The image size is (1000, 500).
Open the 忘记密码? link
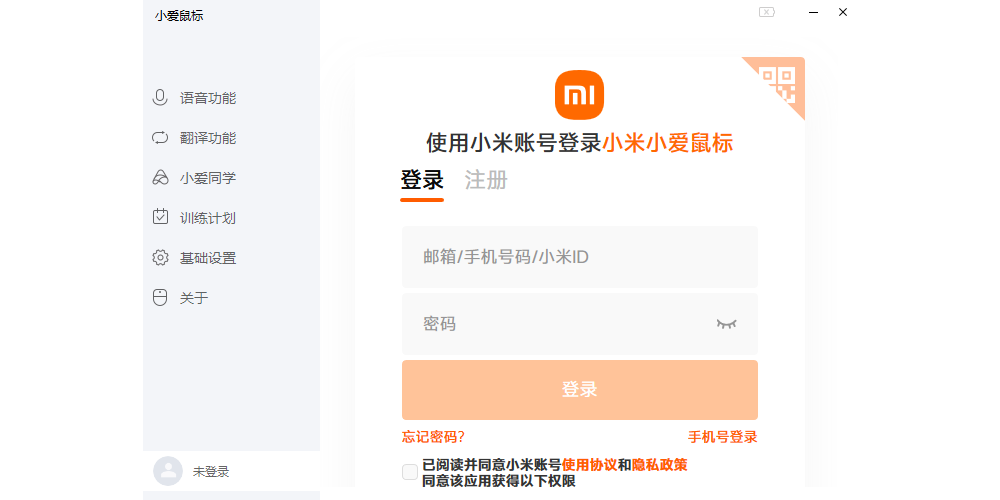[x=433, y=437]
